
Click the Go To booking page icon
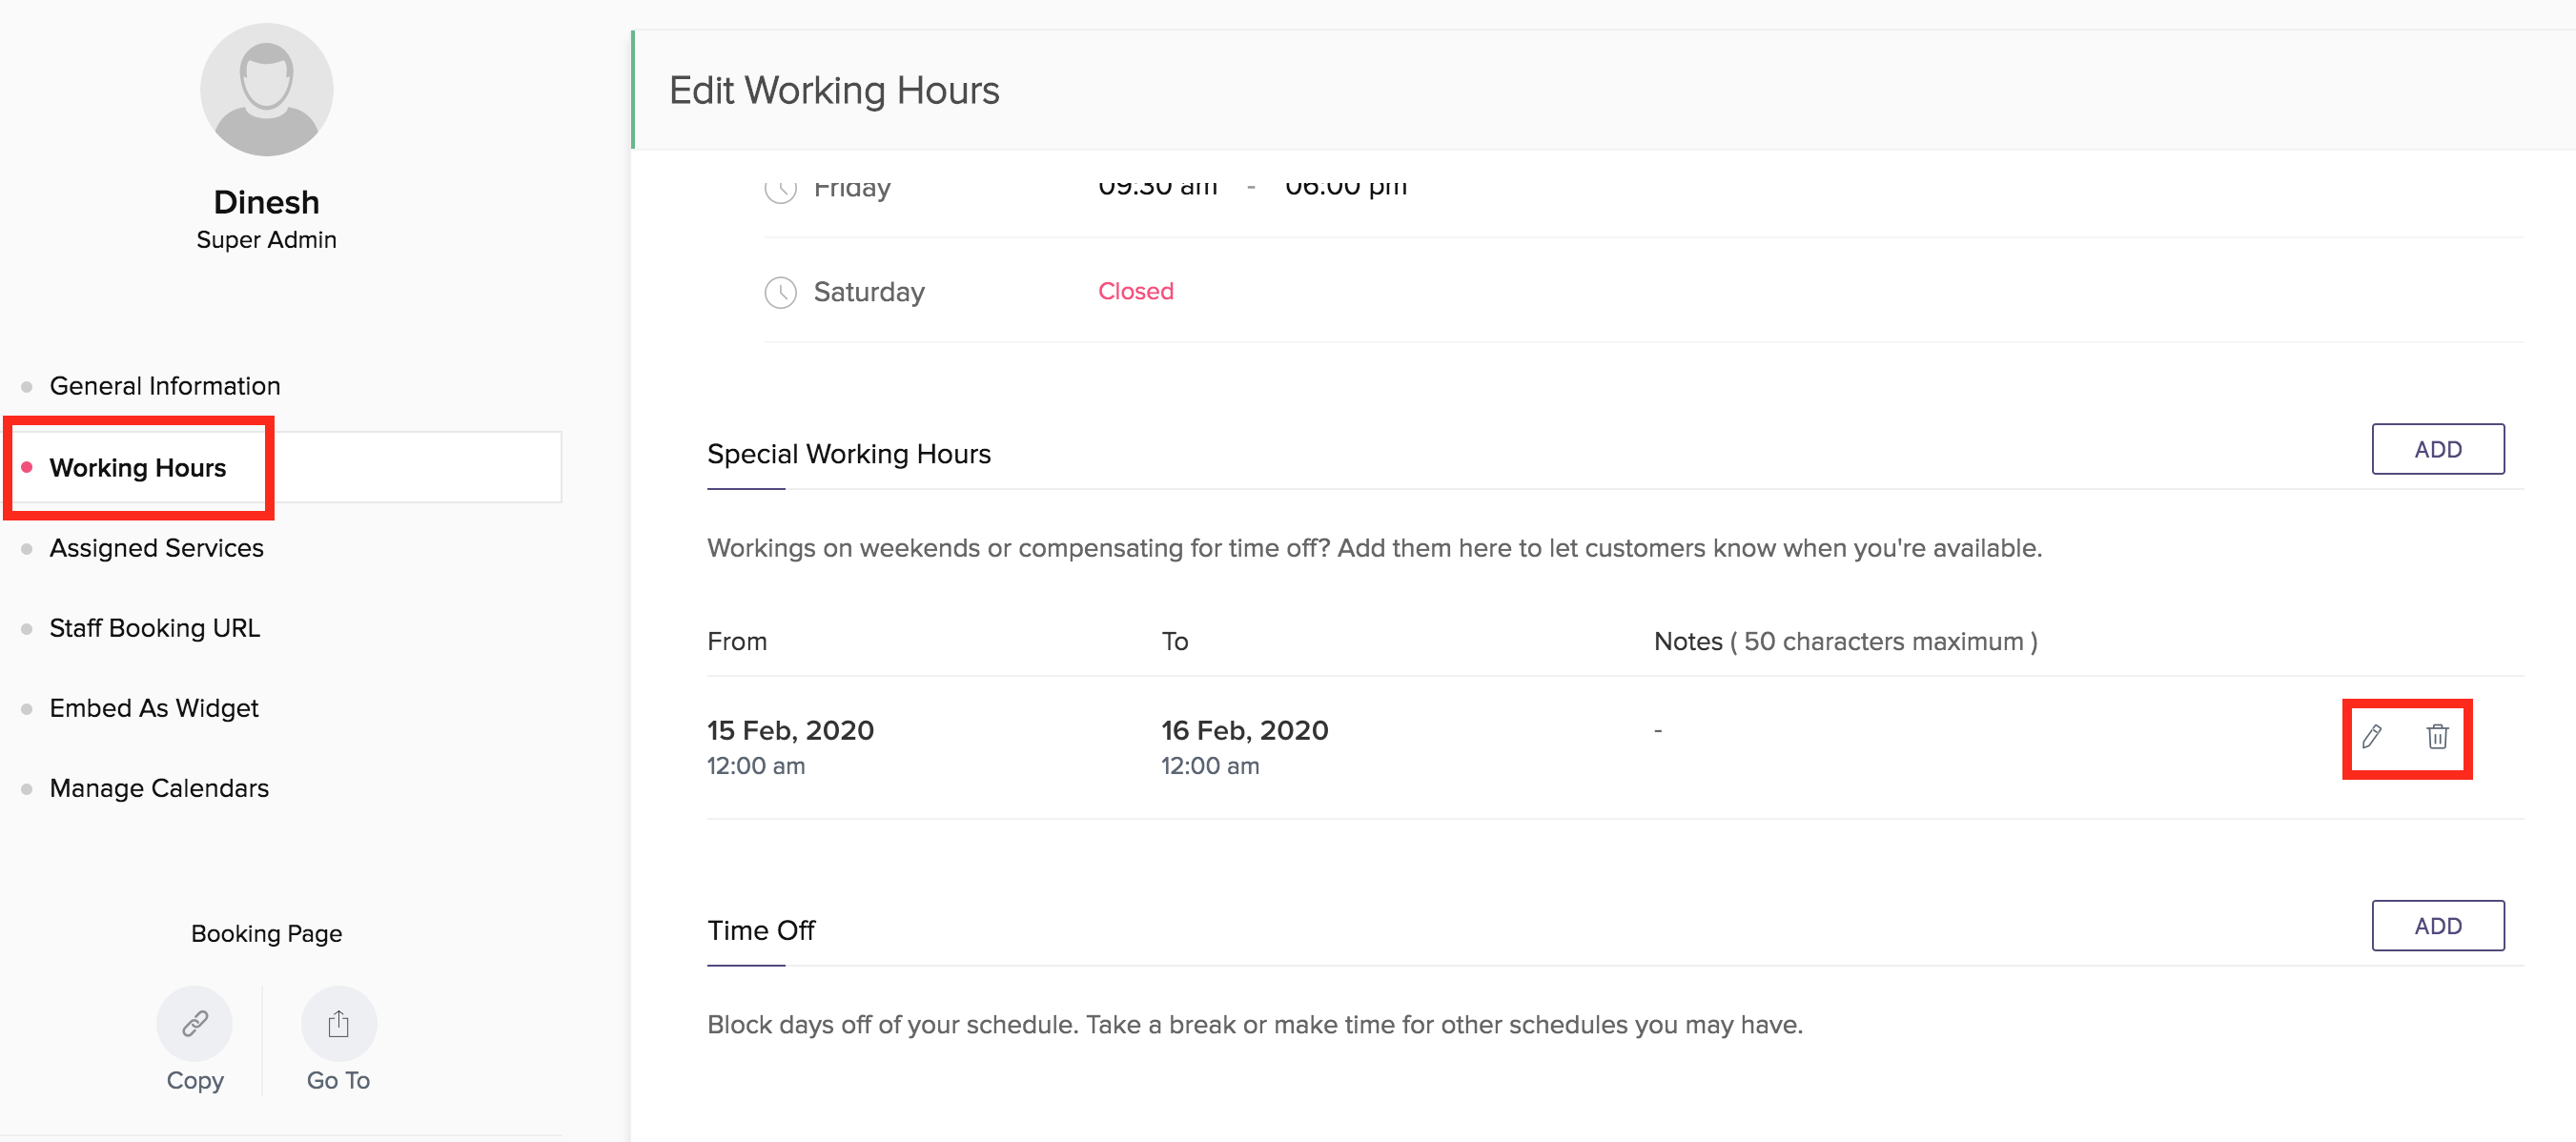point(338,1023)
